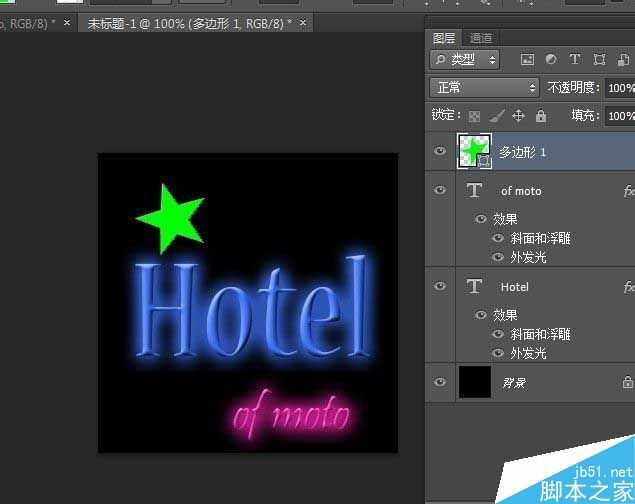Open the 类型 layer filter dropdown
This screenshot has width=635, height=504.
pos(465,60)
